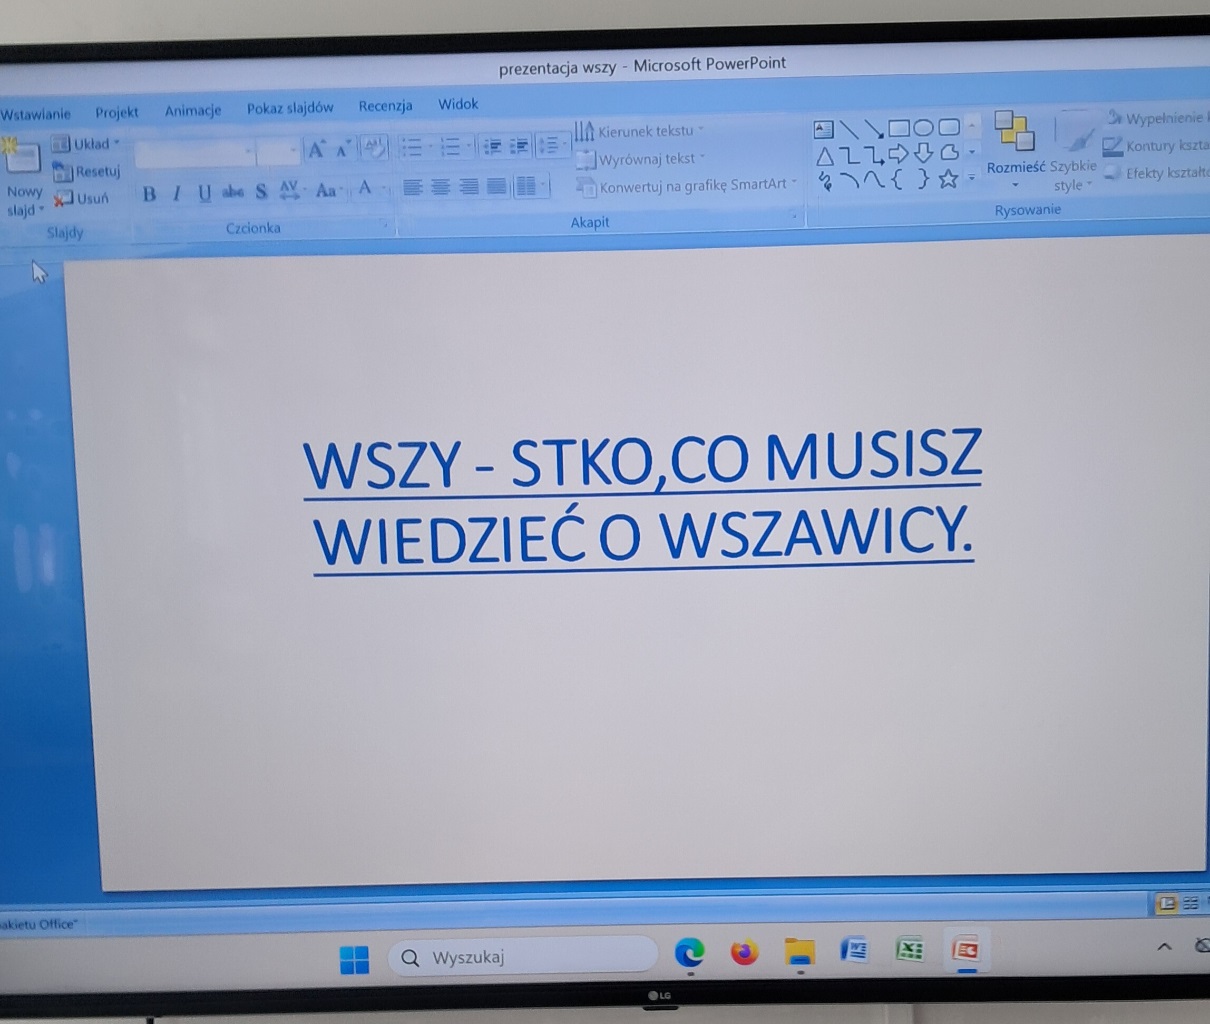1210x1024 pixels.
Task: Click the center text alignment icon
Action: tap(440, 187)
